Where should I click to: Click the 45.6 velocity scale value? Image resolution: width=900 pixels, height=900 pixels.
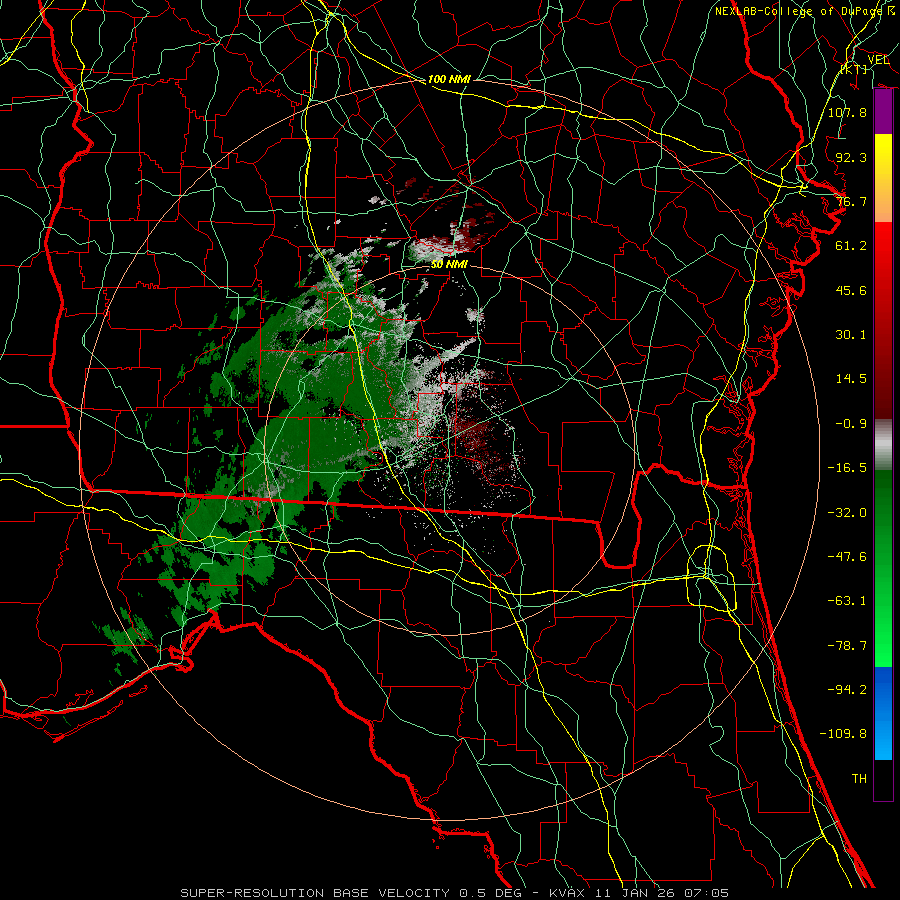[851, 290]
